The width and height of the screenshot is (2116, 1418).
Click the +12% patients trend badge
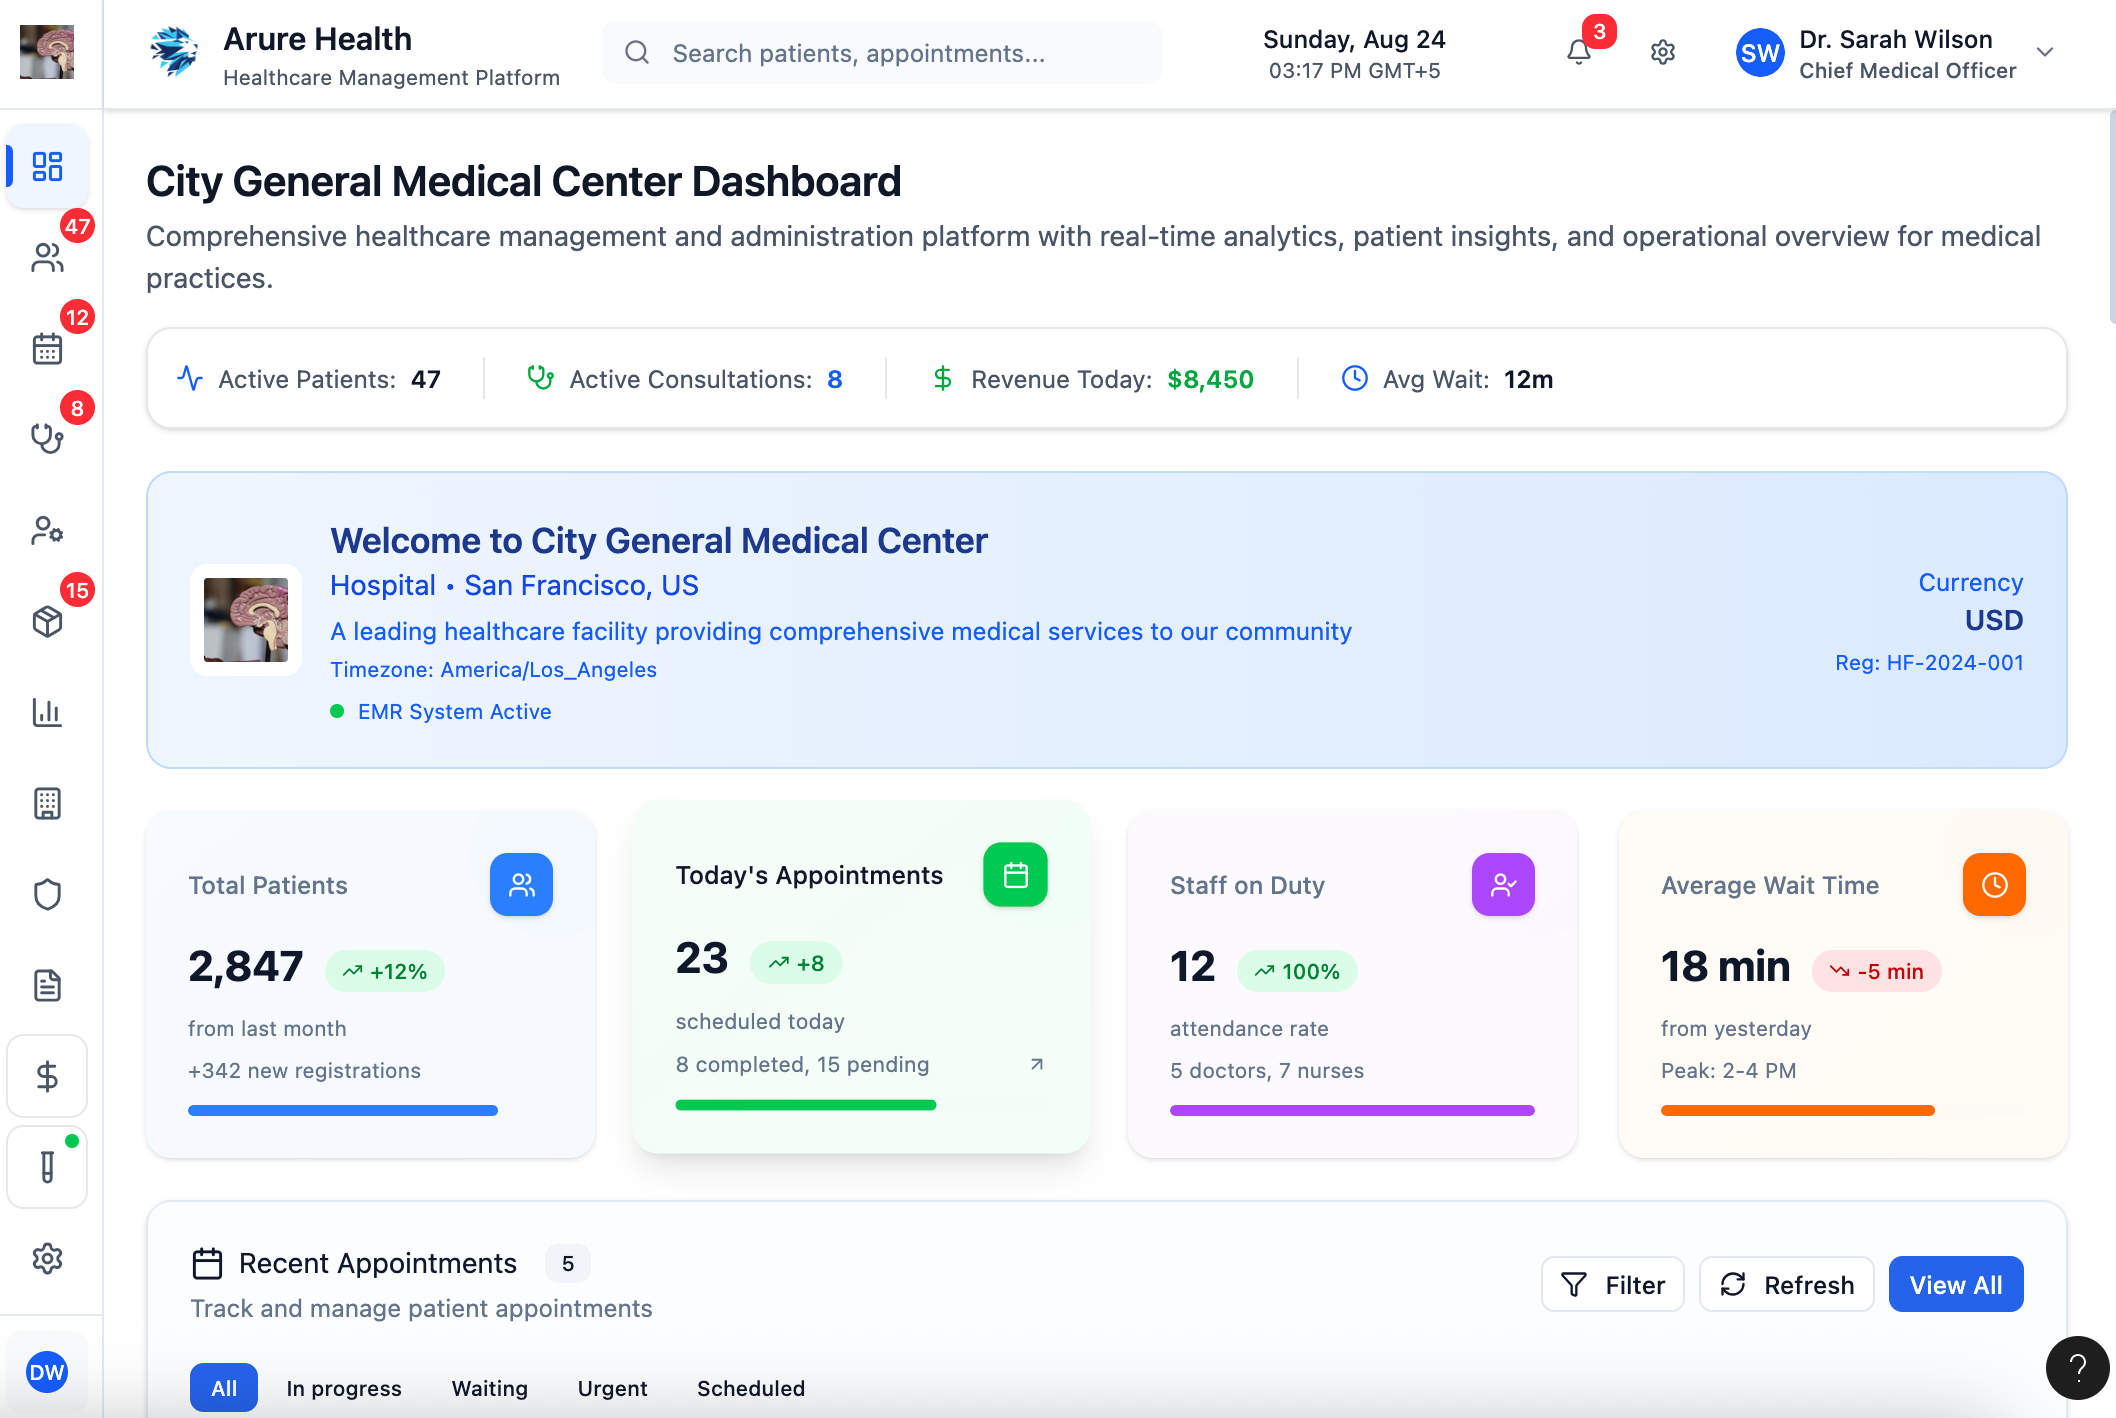point(385,971)
